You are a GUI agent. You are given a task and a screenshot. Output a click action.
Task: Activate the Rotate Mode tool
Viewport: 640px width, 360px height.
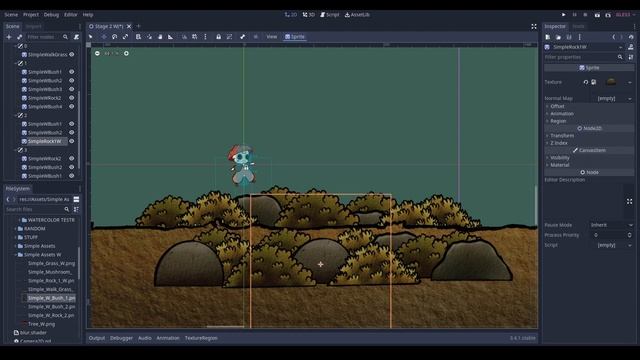click(114, 37)
